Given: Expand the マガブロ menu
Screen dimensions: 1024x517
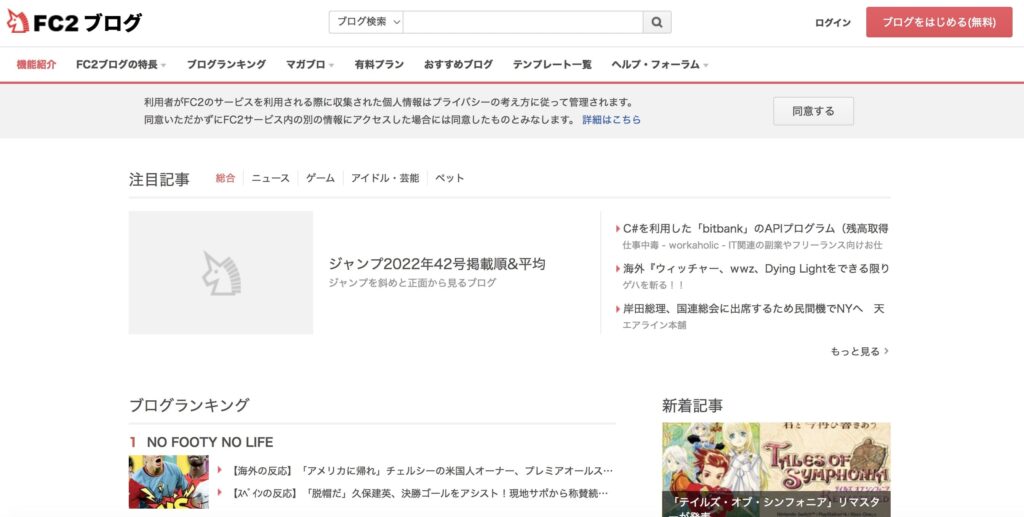Looking at the screenshot, I should [310, 65].
